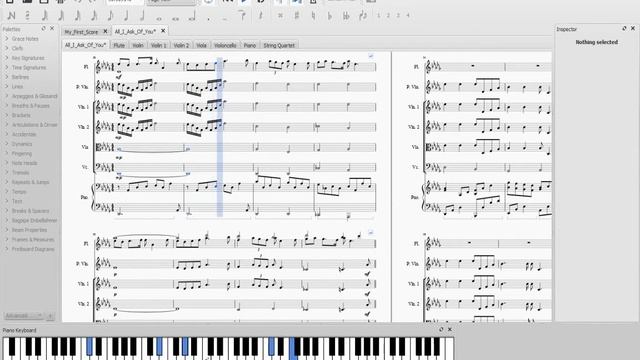This screenshot has width=640, height=360.
Task: Switch to voice 1
Action: coord(378,16)
